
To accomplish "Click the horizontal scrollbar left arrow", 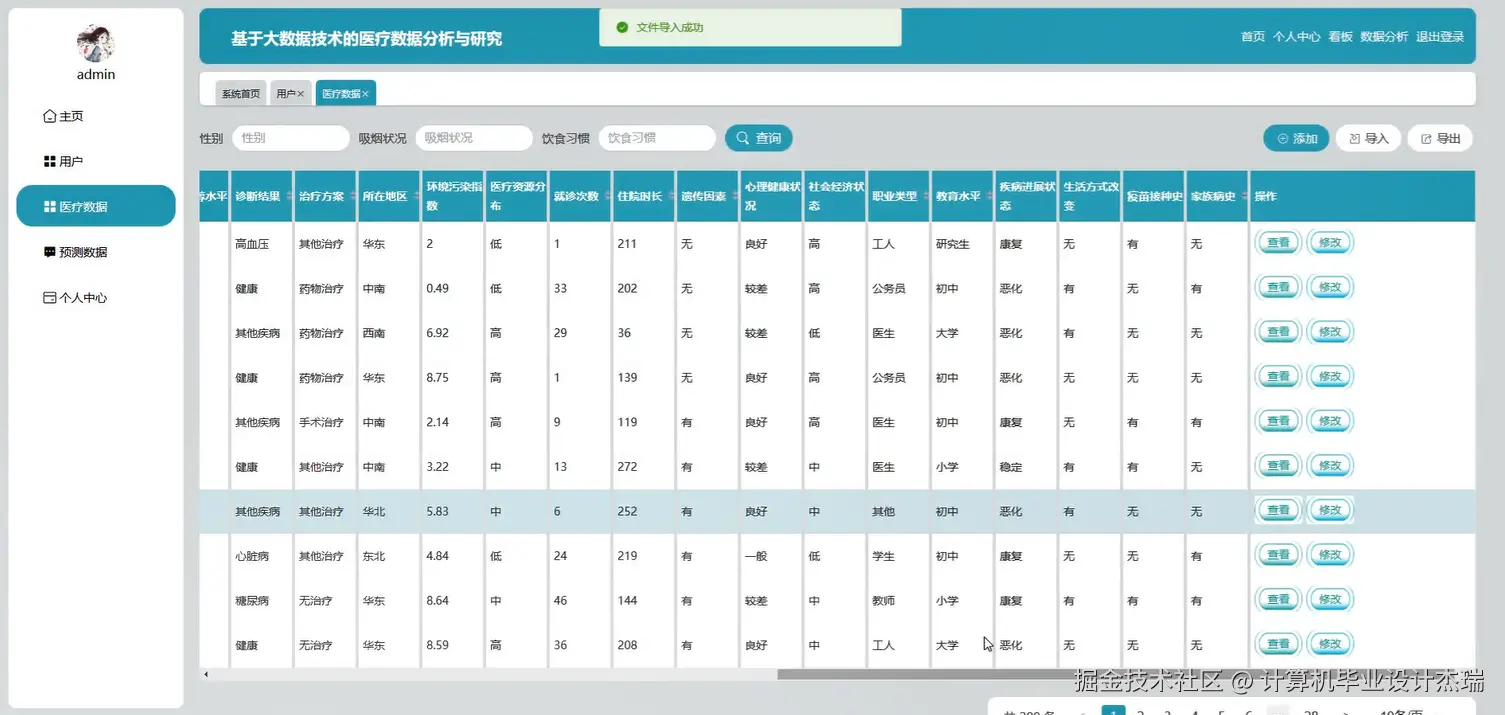I will [206, 674].
